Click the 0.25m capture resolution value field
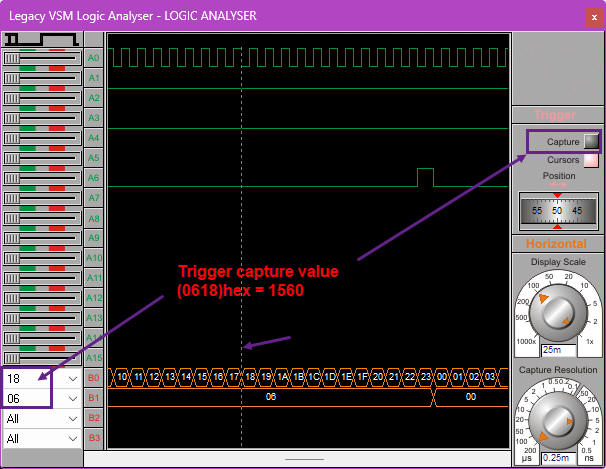 558,458
